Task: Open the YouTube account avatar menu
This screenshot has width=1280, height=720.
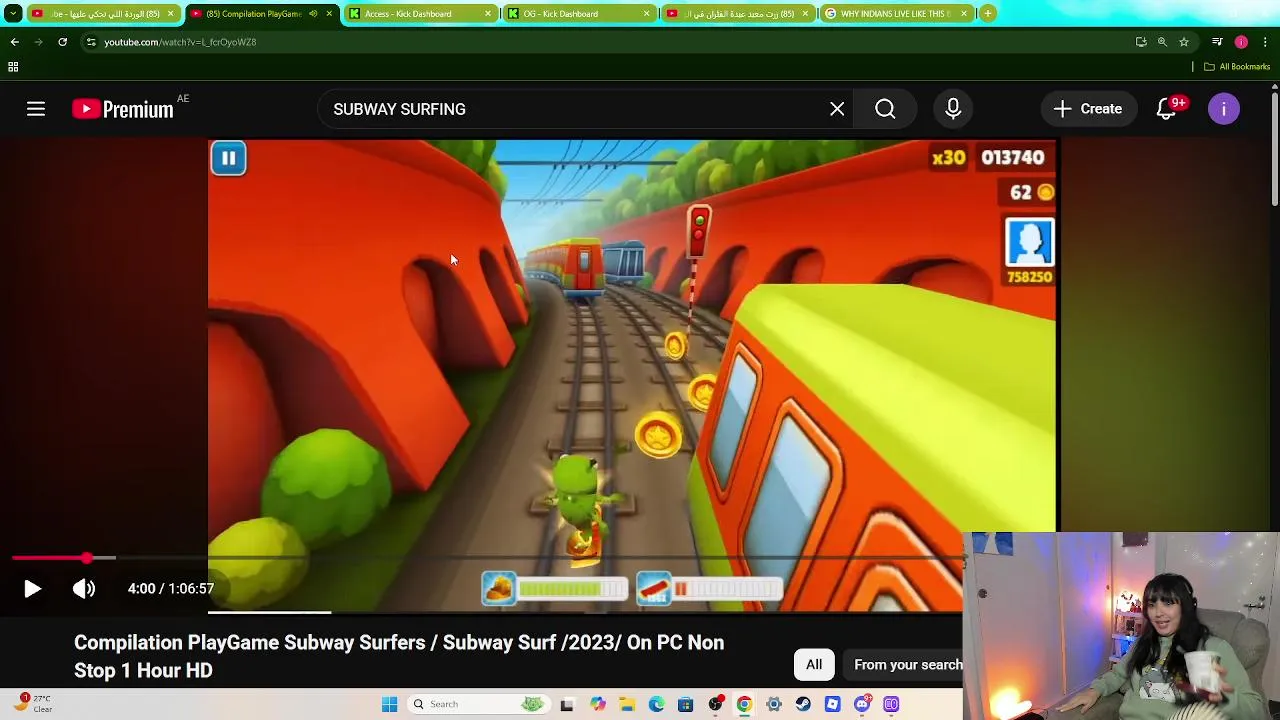Action: pos(1224,109)
